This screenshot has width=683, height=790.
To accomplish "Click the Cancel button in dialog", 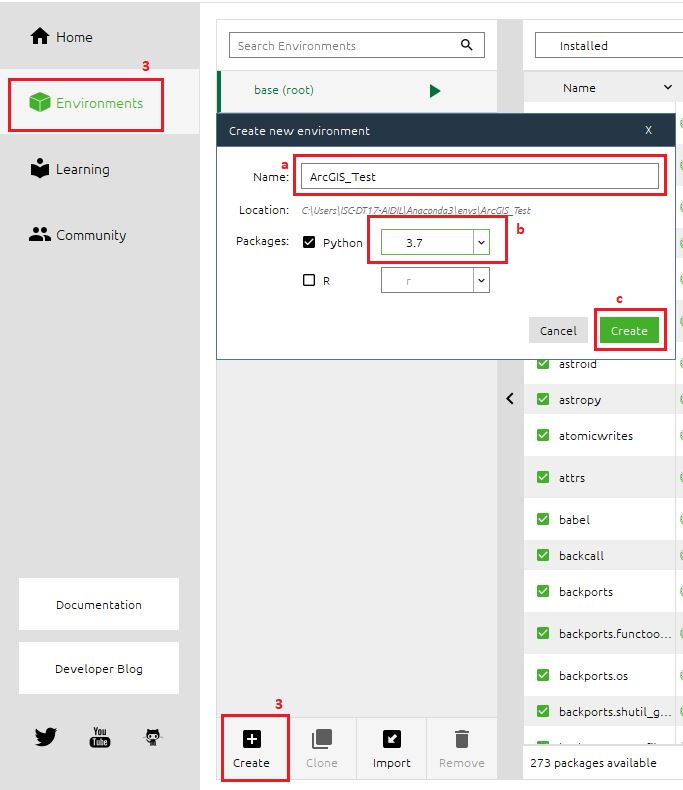I will point(558,331).
